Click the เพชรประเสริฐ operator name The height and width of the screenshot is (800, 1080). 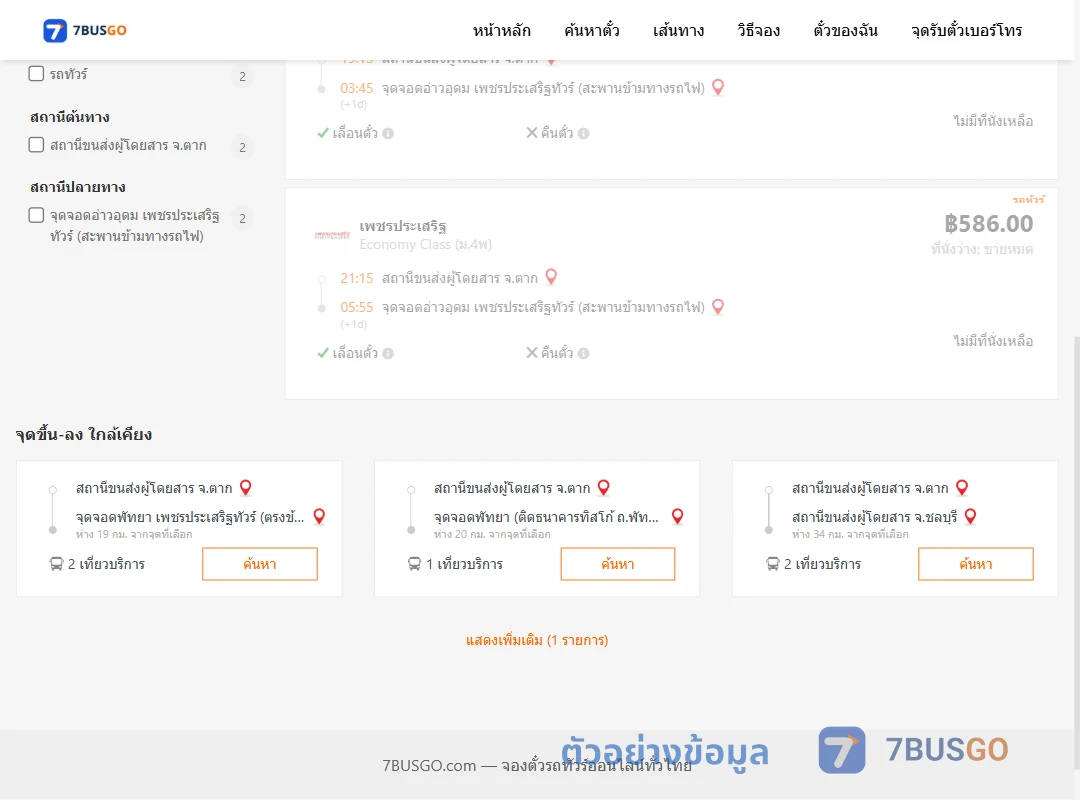[x=403, y=226]
